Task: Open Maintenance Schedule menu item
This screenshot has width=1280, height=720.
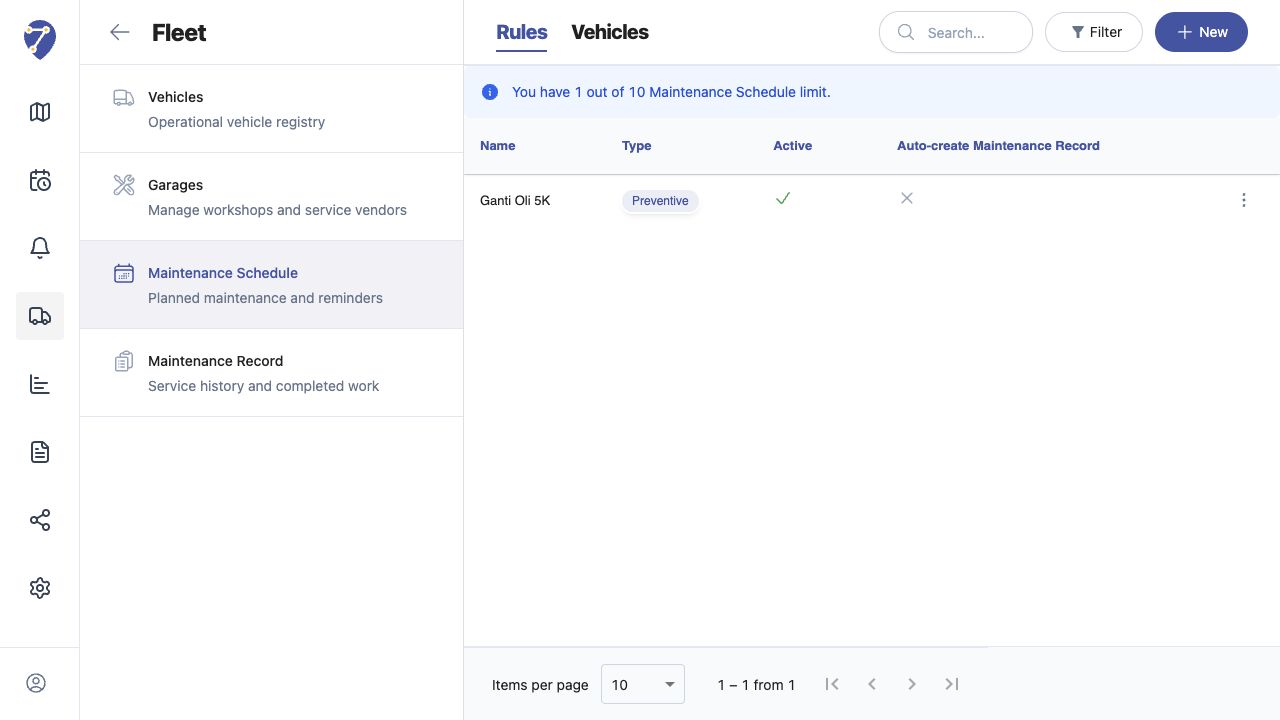Action: pyautogui.click(x=271, y=285)
